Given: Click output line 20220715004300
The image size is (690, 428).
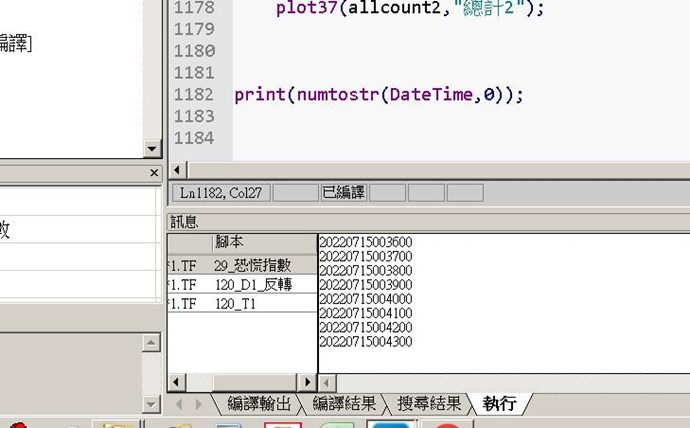Looking at the screenshot, I should (x=365, y=342).
